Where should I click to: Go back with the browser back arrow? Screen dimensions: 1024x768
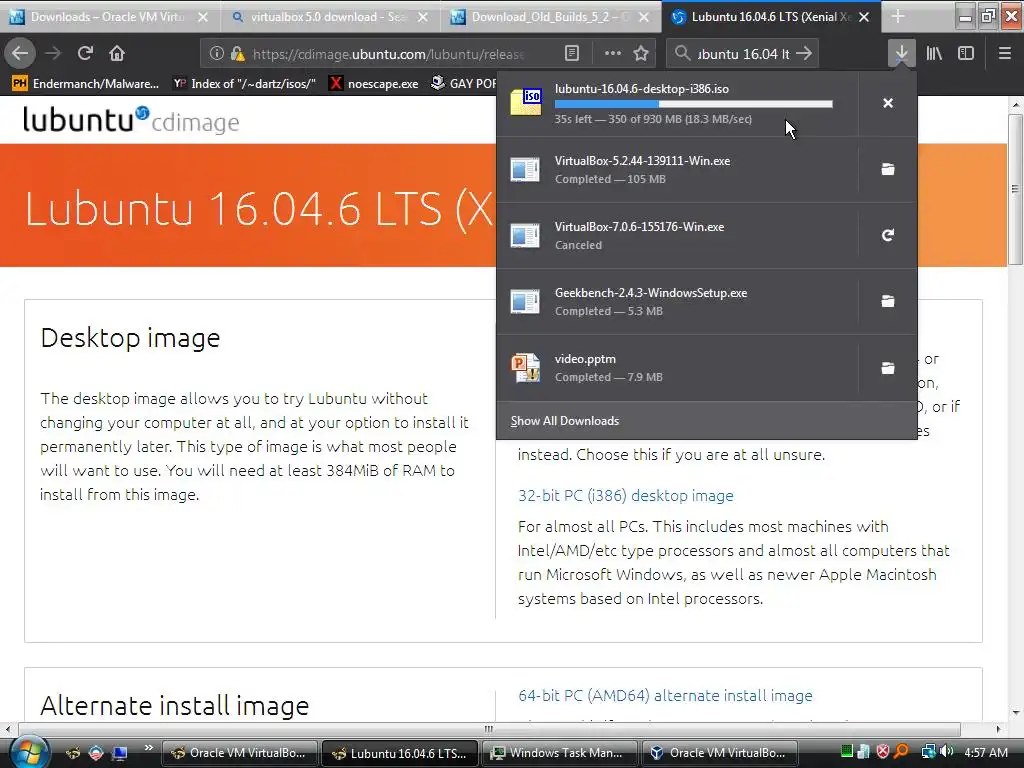[x=20, y=54]
